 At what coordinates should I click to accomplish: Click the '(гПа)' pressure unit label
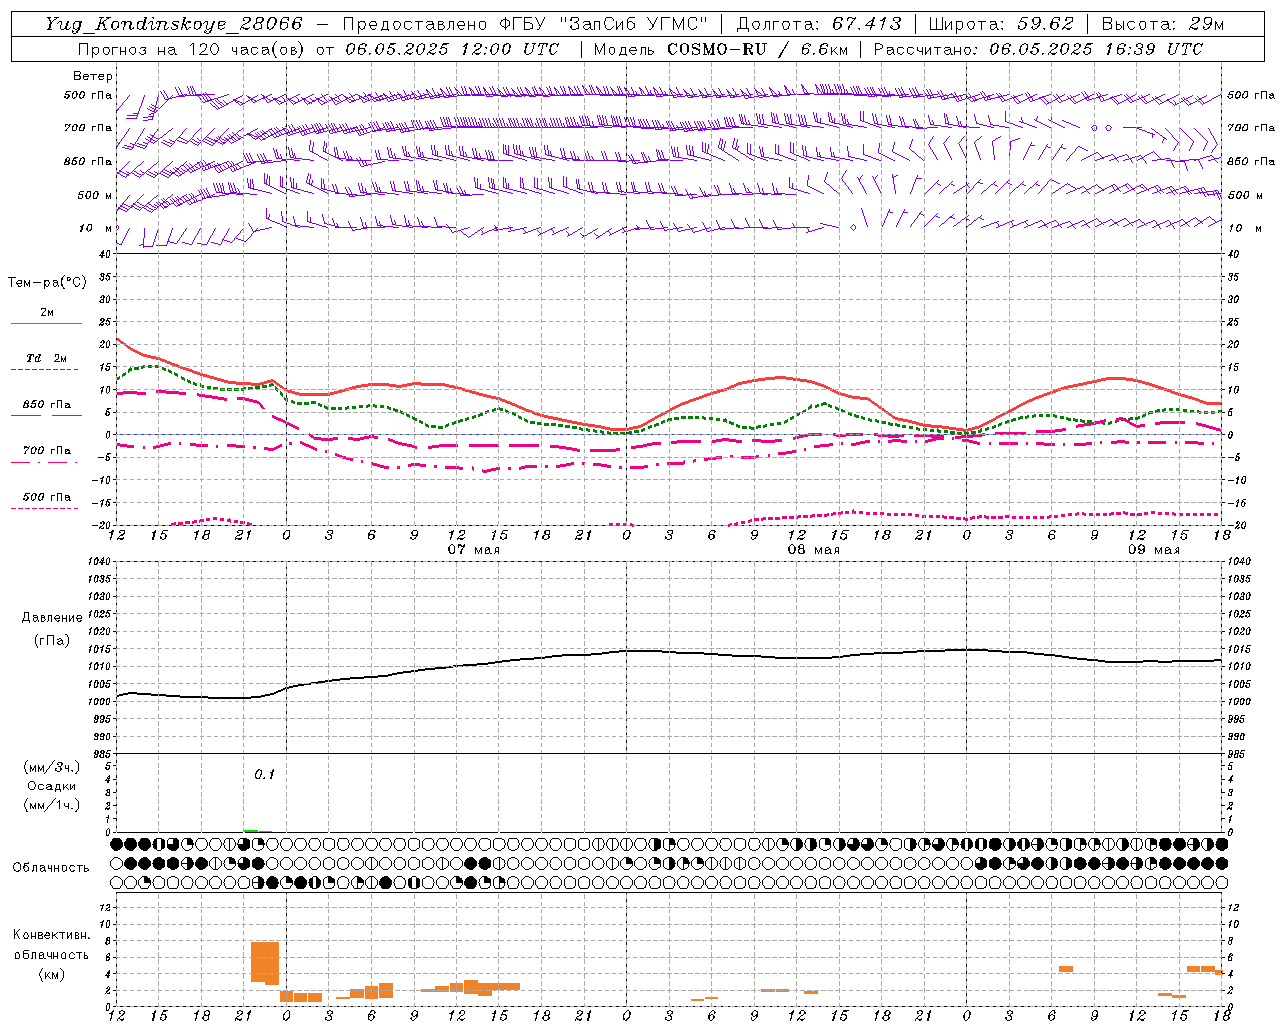52,641
